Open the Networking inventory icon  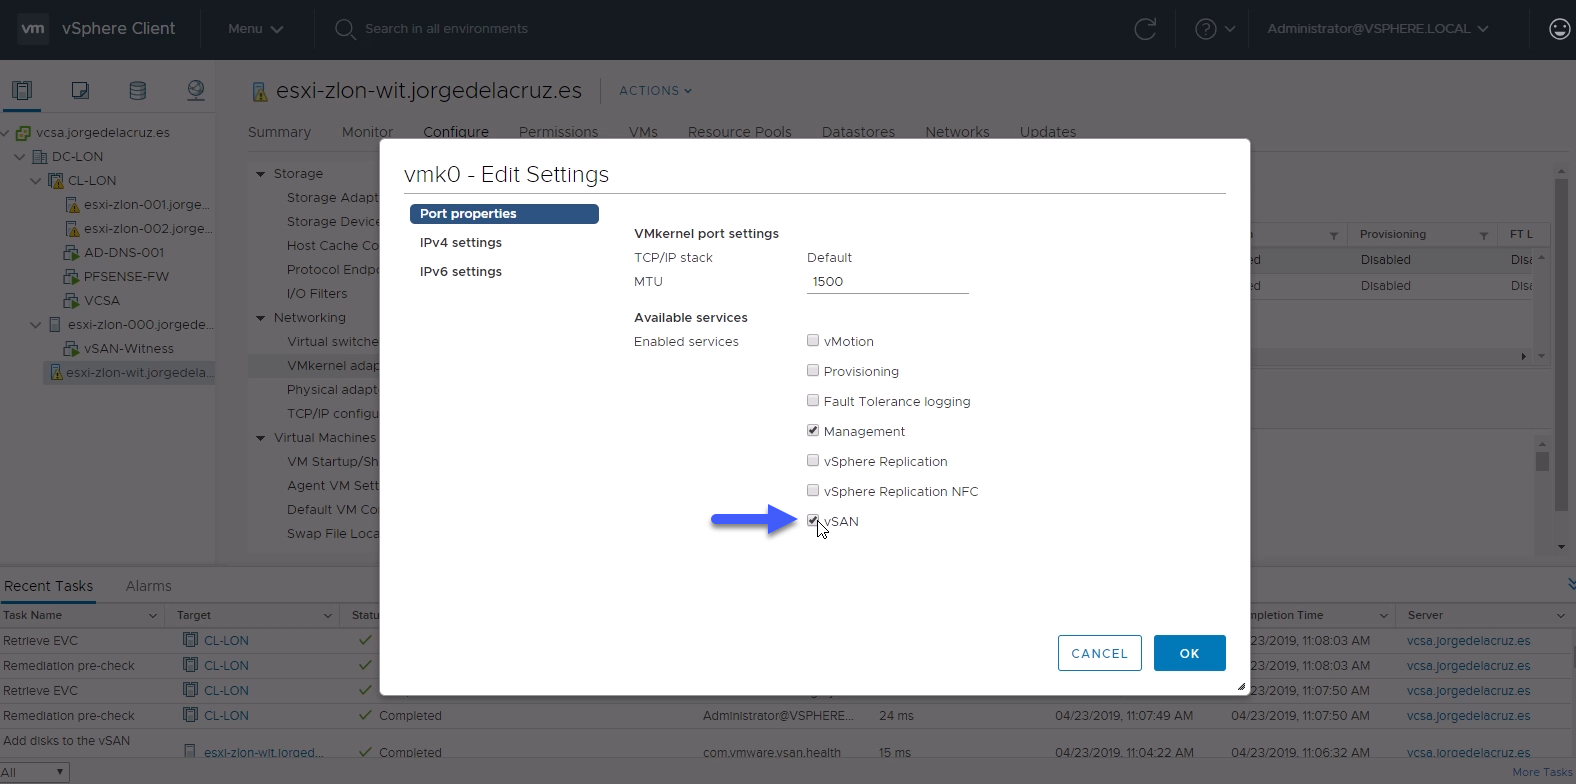(x=196, y=91)
